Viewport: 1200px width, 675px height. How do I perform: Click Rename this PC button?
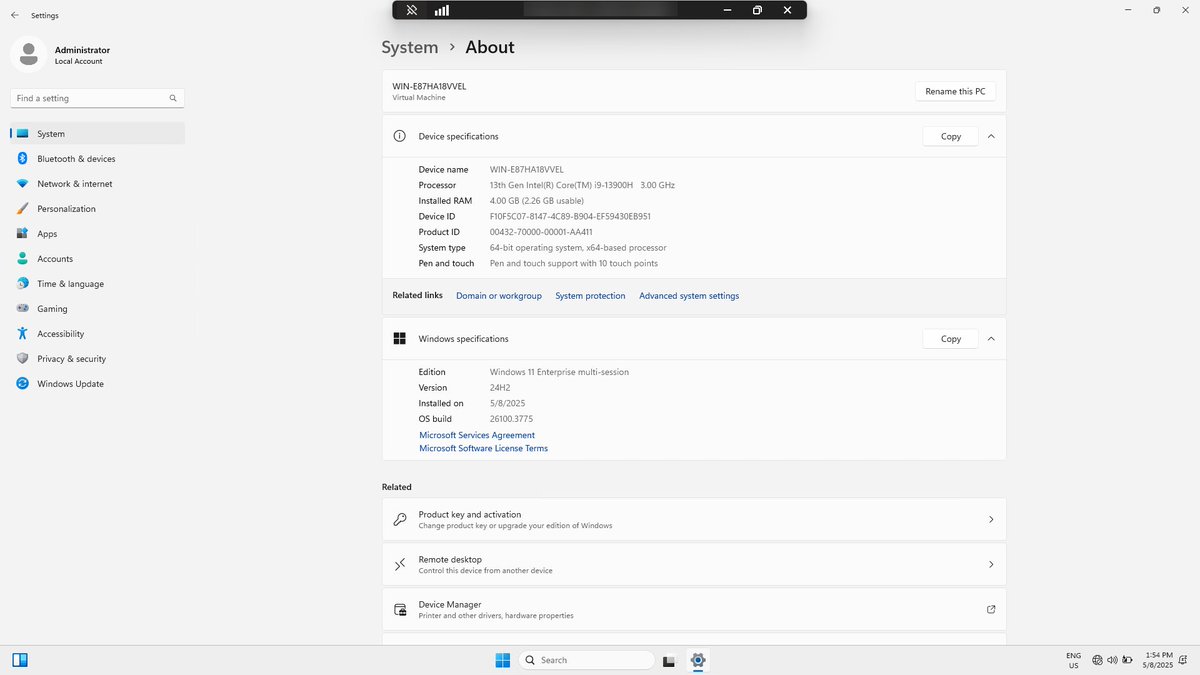click(955, 91)
